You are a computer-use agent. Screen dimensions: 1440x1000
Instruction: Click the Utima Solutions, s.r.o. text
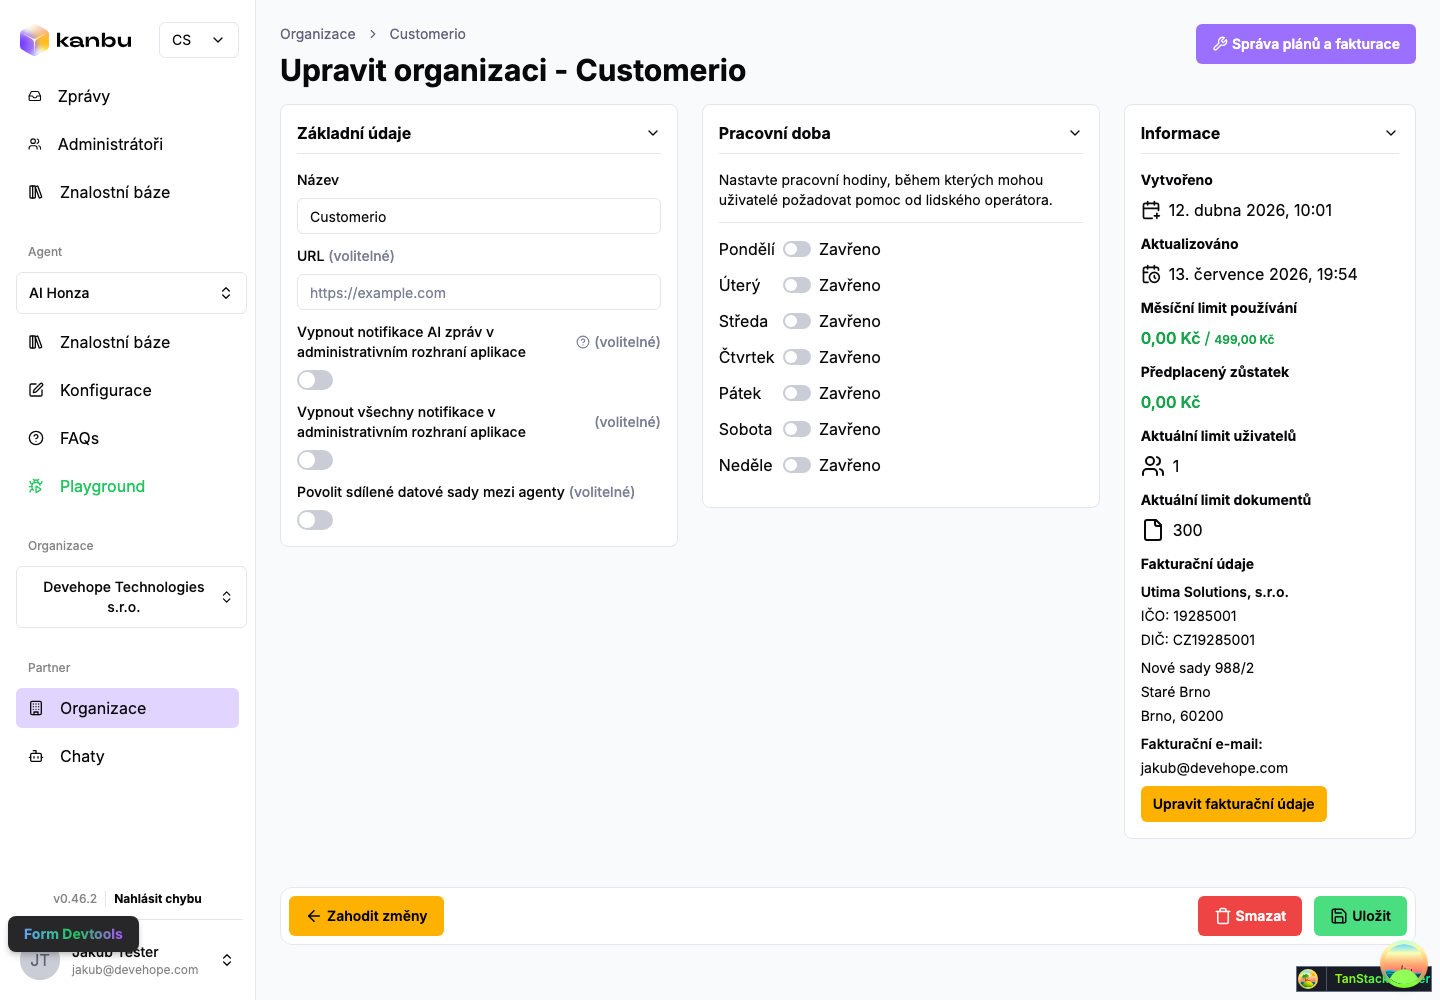click(1214, 592)
